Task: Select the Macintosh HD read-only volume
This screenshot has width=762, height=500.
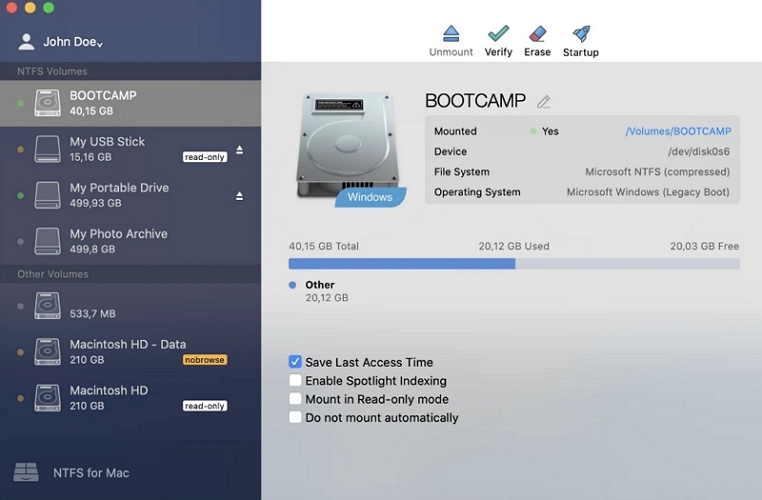Action: pyautogui.click(x=130, y=398)
